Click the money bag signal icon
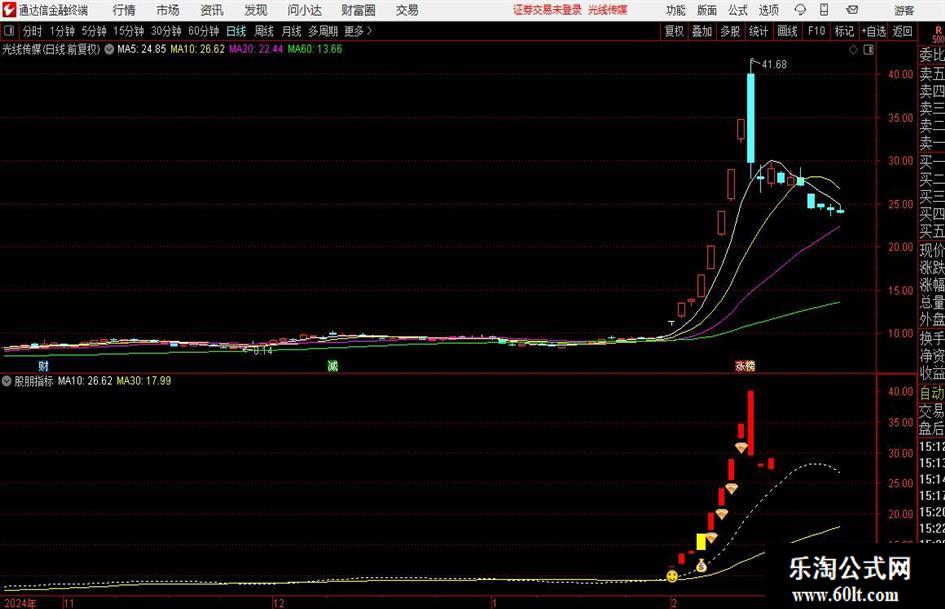The image size is (945, 609). [701, 566]
